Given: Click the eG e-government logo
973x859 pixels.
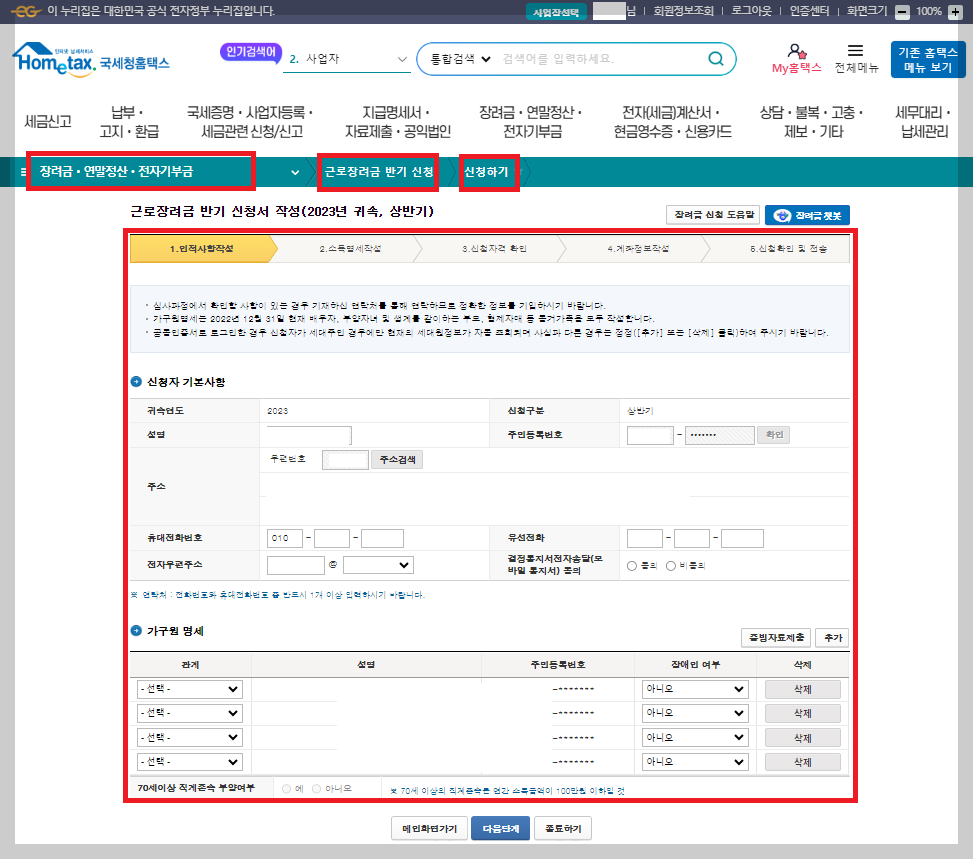Looking at the screenshot, I should tap(26, 11).
